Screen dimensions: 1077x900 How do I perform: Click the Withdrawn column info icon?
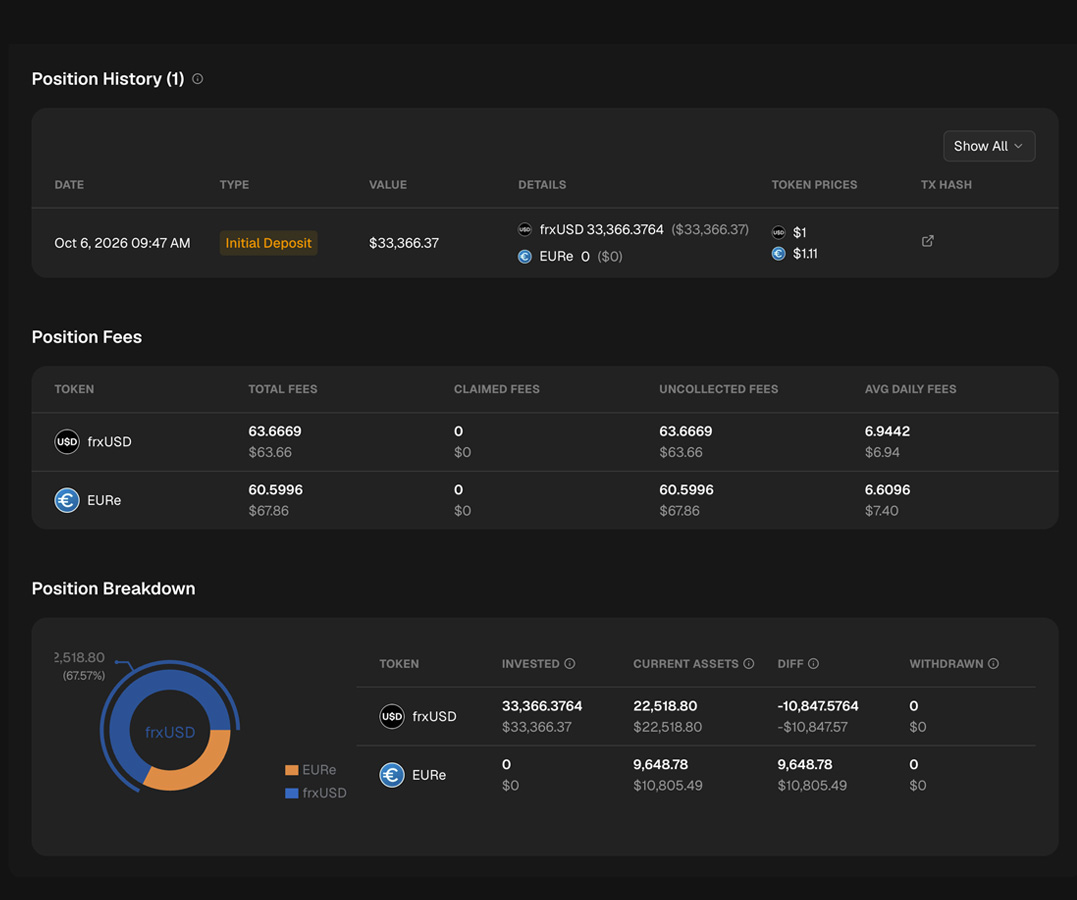point(993,664)
